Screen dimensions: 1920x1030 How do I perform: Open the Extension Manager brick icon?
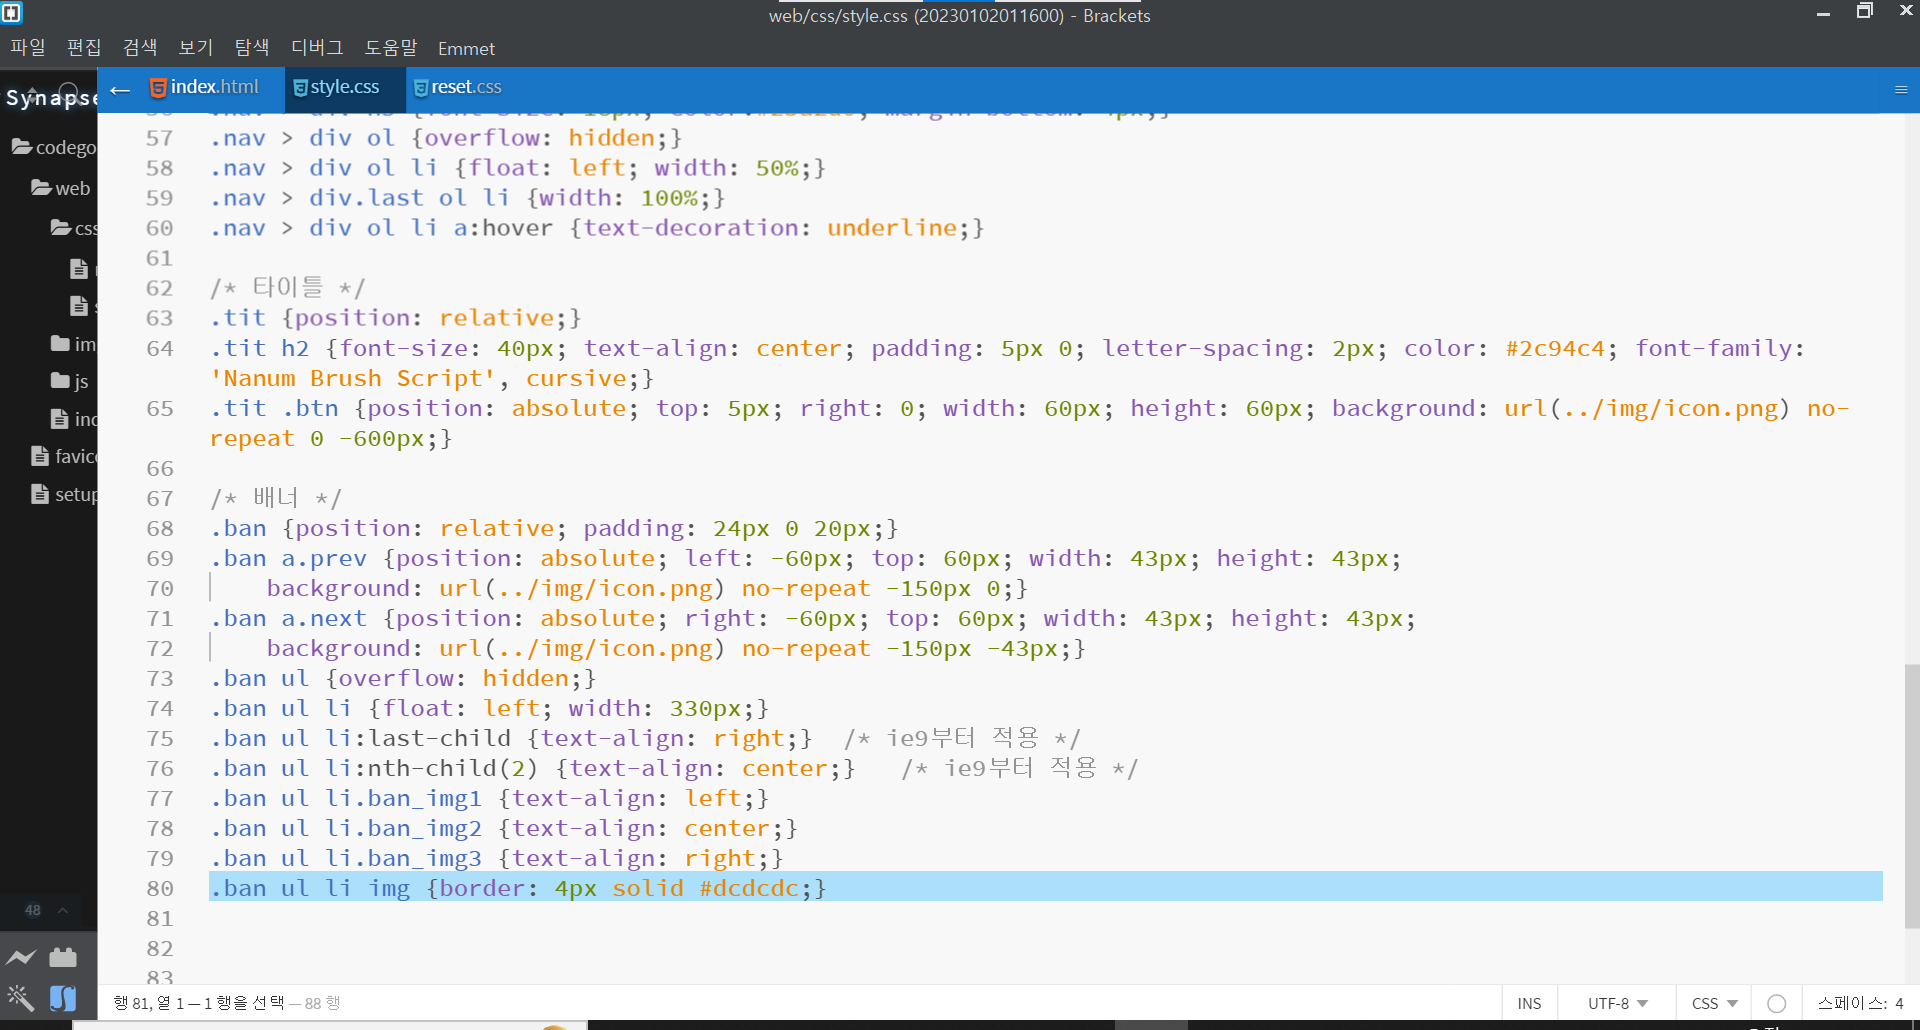63,957
